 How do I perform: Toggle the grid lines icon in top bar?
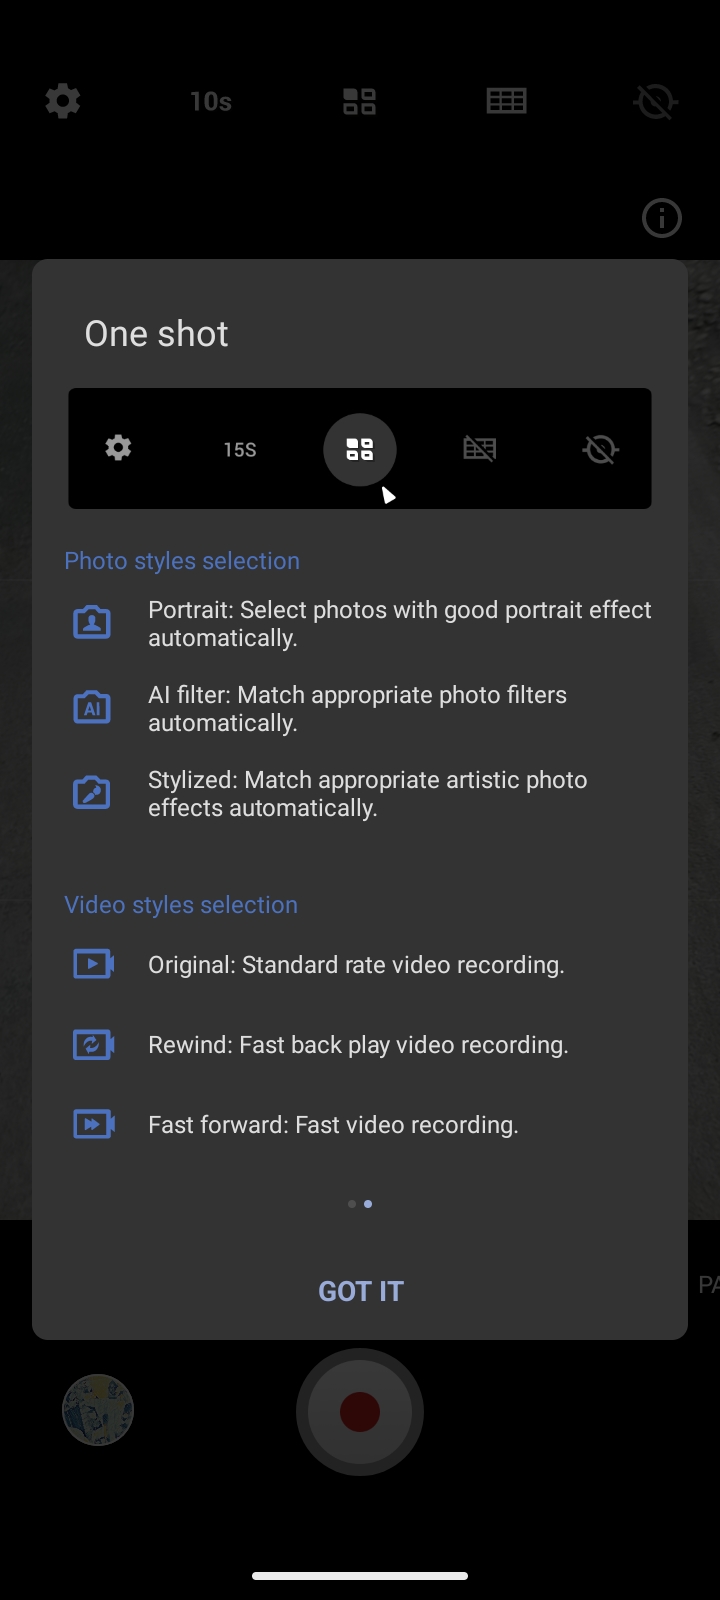tap(506, 101)
